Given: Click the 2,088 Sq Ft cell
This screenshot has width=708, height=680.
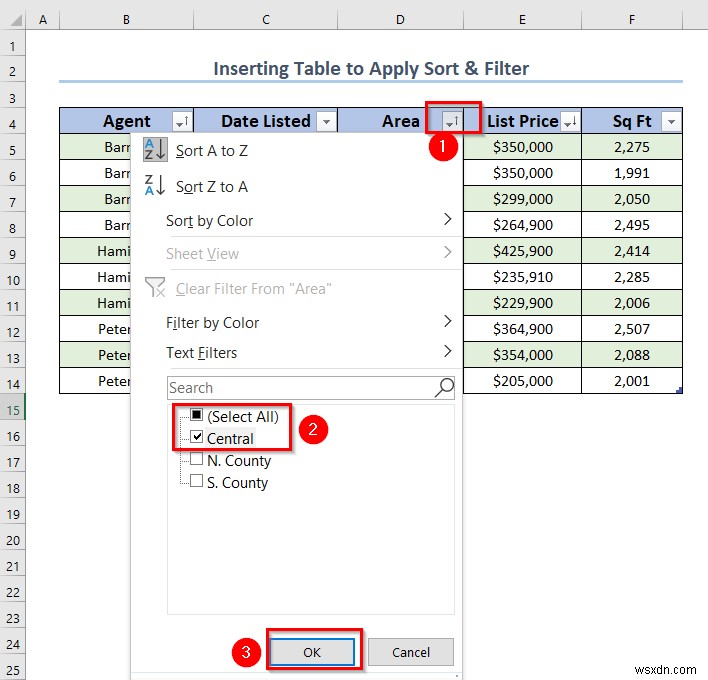Looking at the screenshot, I should pyautogui.click(x=632, y=355).
